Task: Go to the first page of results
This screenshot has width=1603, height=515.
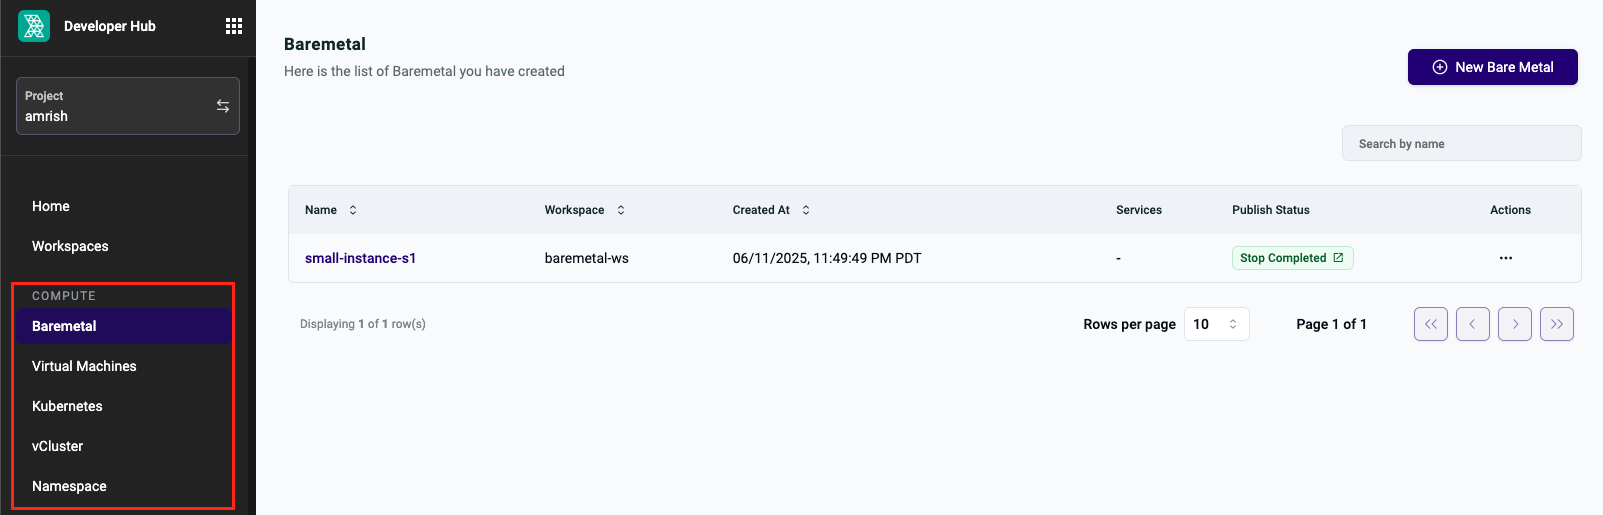Action: tap(1431, 324)
